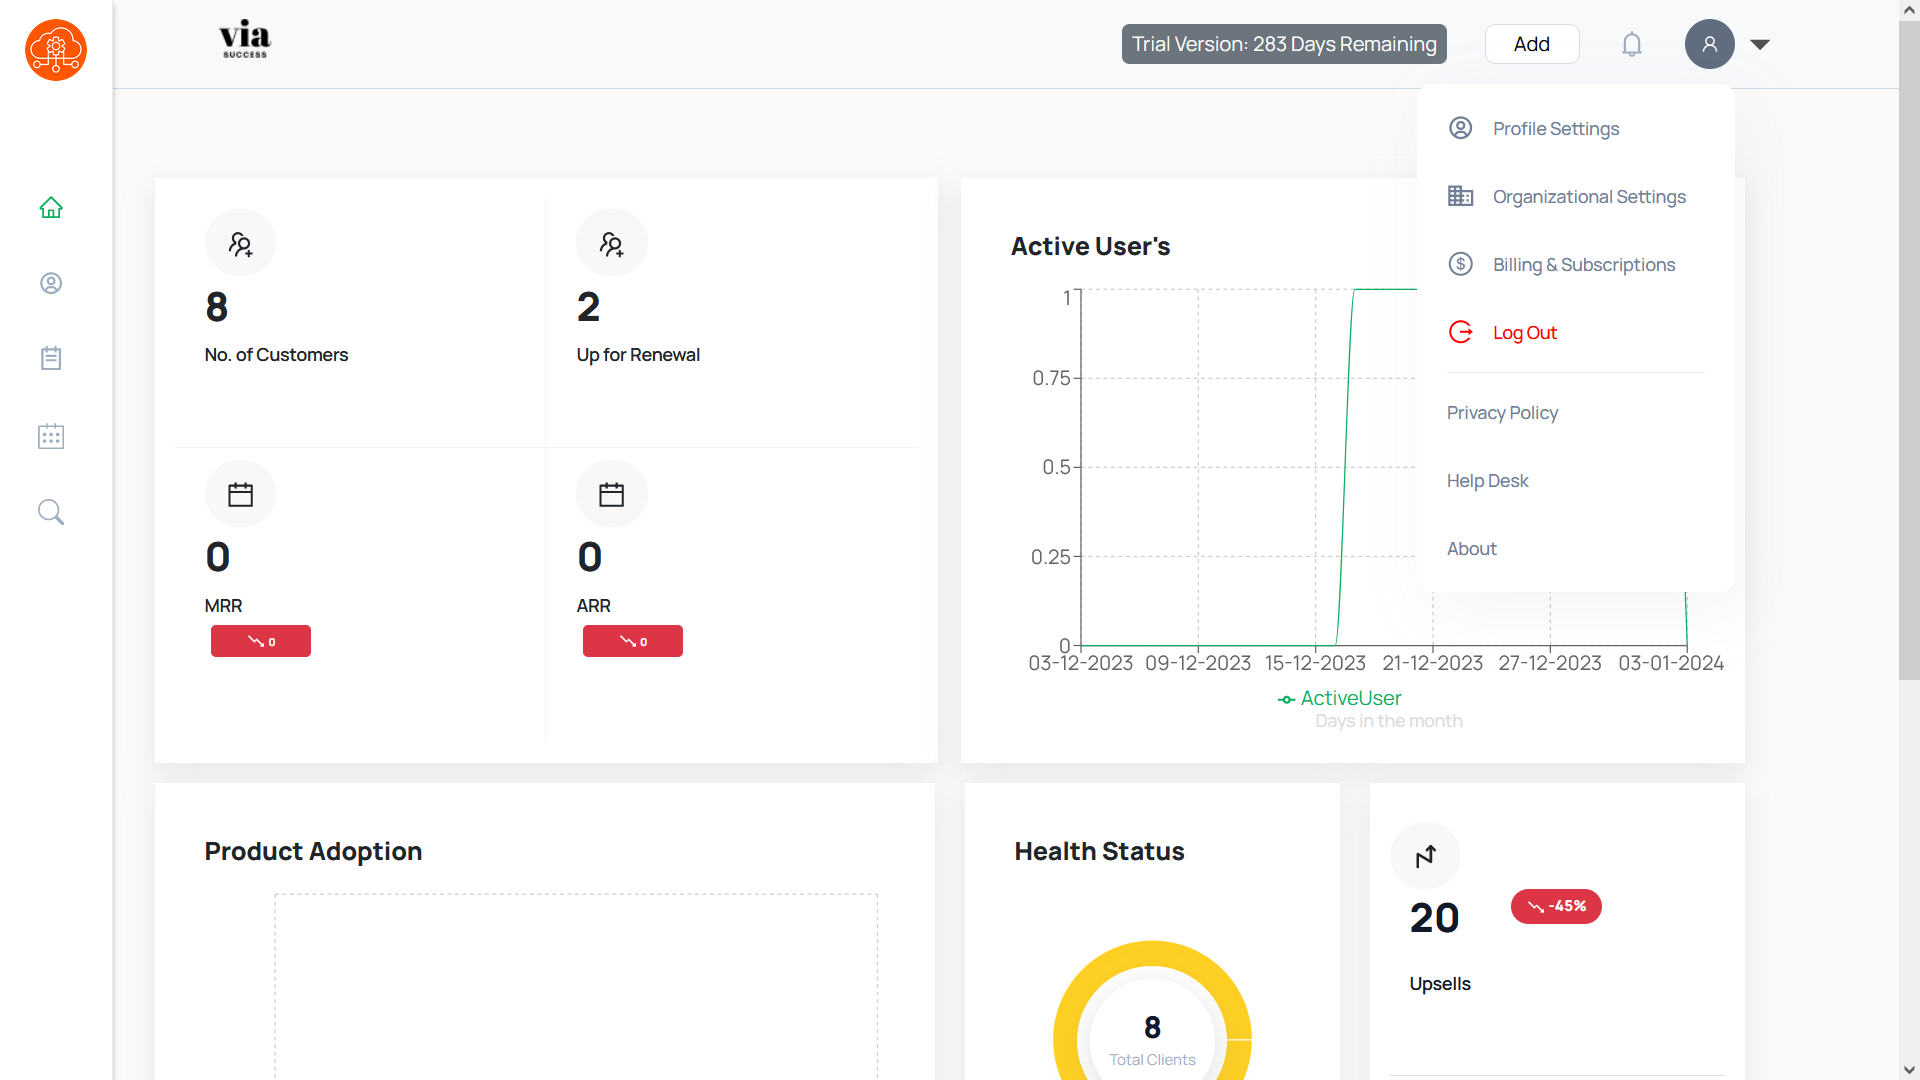
Task: Open the notifications bell icon
Action: pyautogui.click(x=1631, y=44)
